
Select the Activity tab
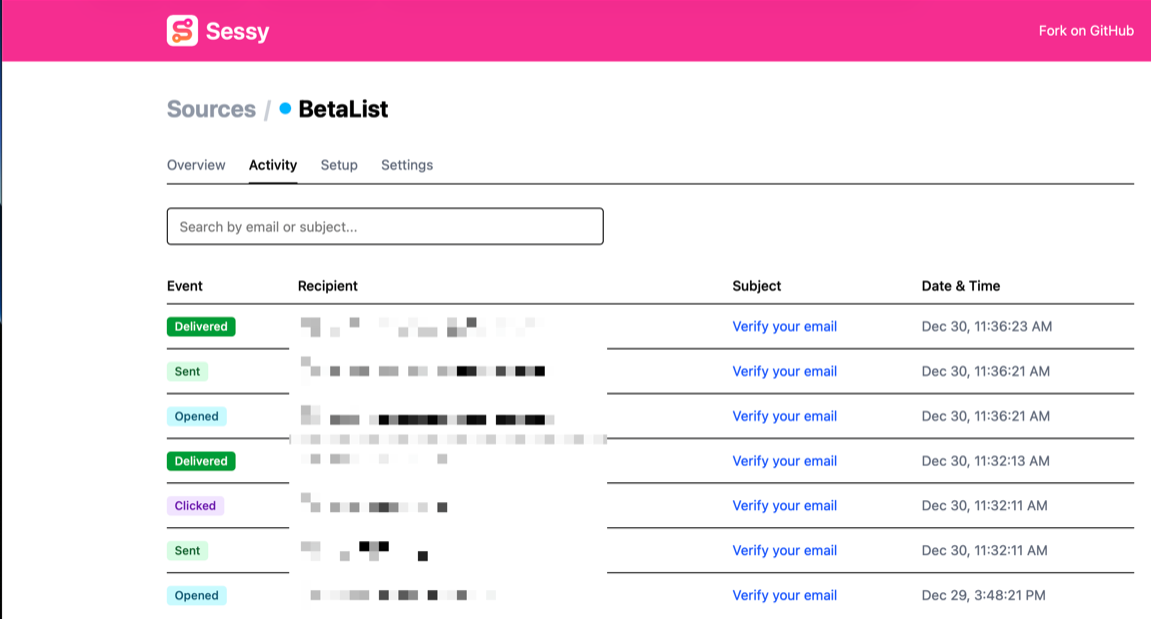tap(273, 165)
